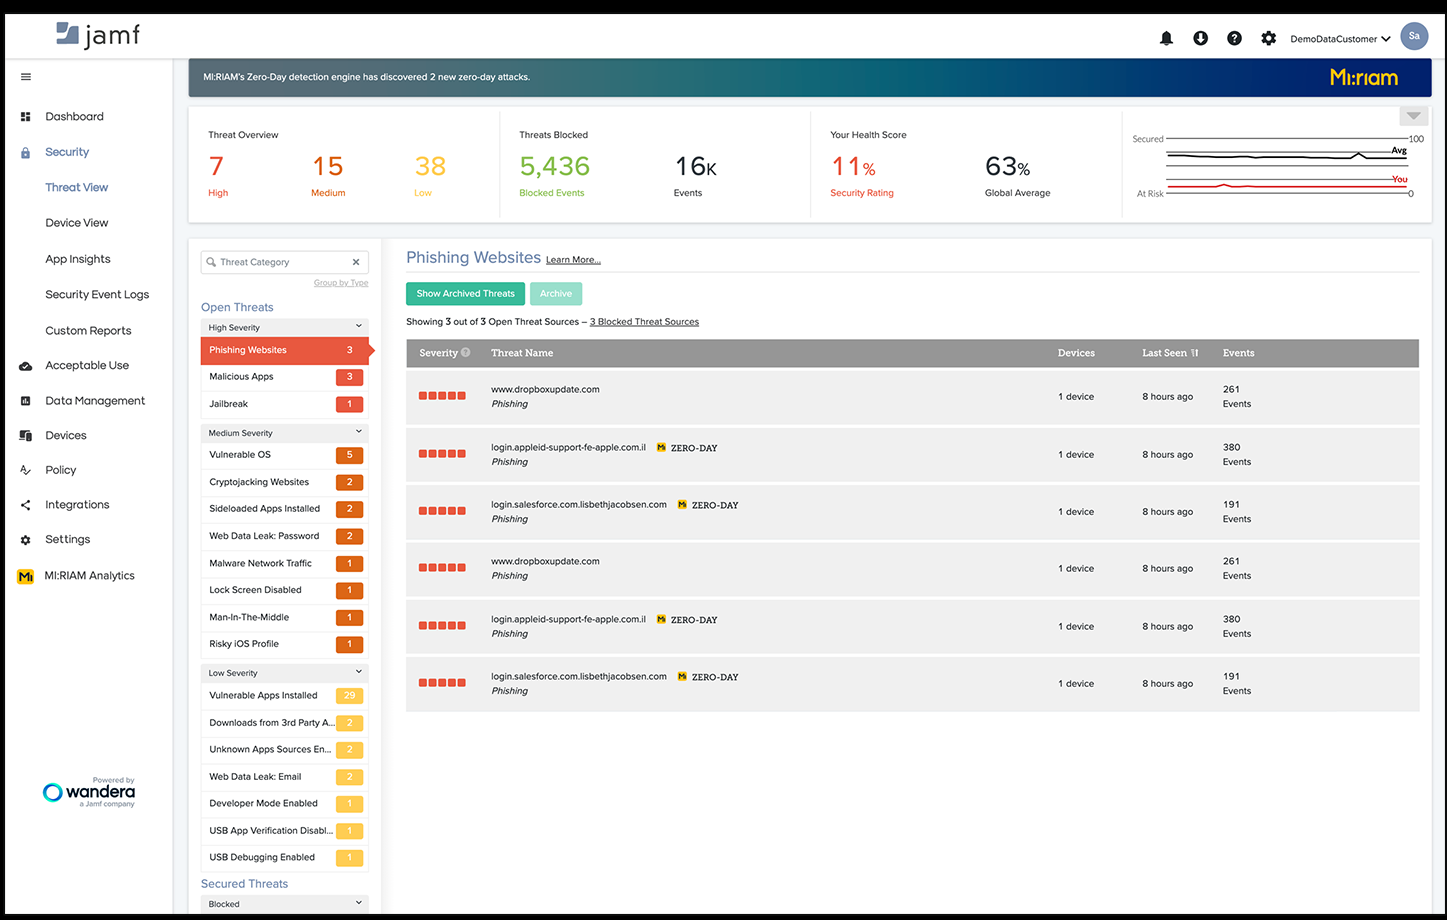Open the settings gear icon in header
The width and height of the screenshot is (1447, 920).
(x=1268, y=38)
